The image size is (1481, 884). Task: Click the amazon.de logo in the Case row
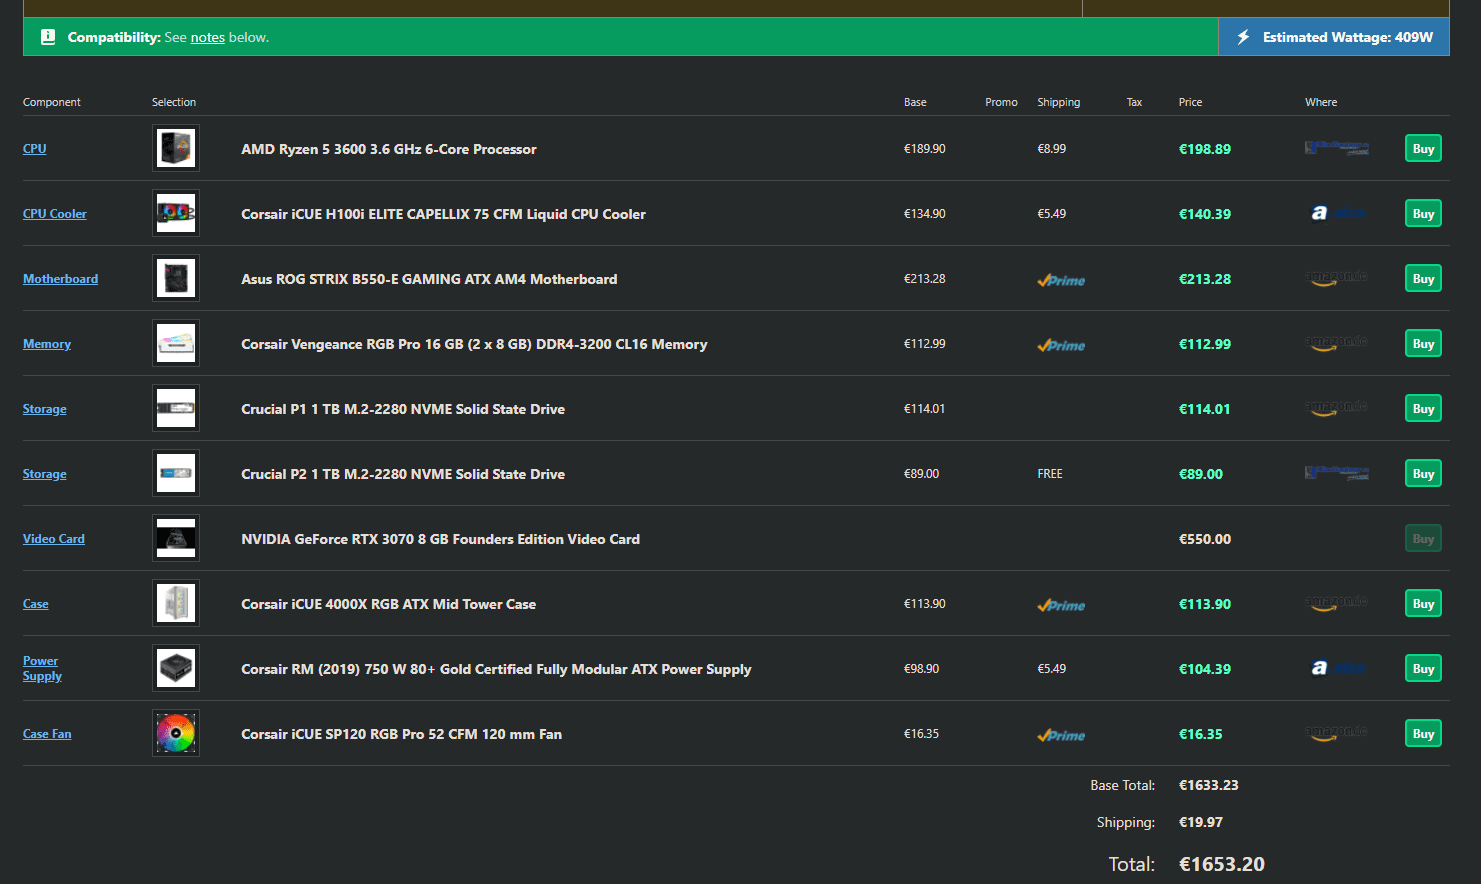(x=1336, y=603)
